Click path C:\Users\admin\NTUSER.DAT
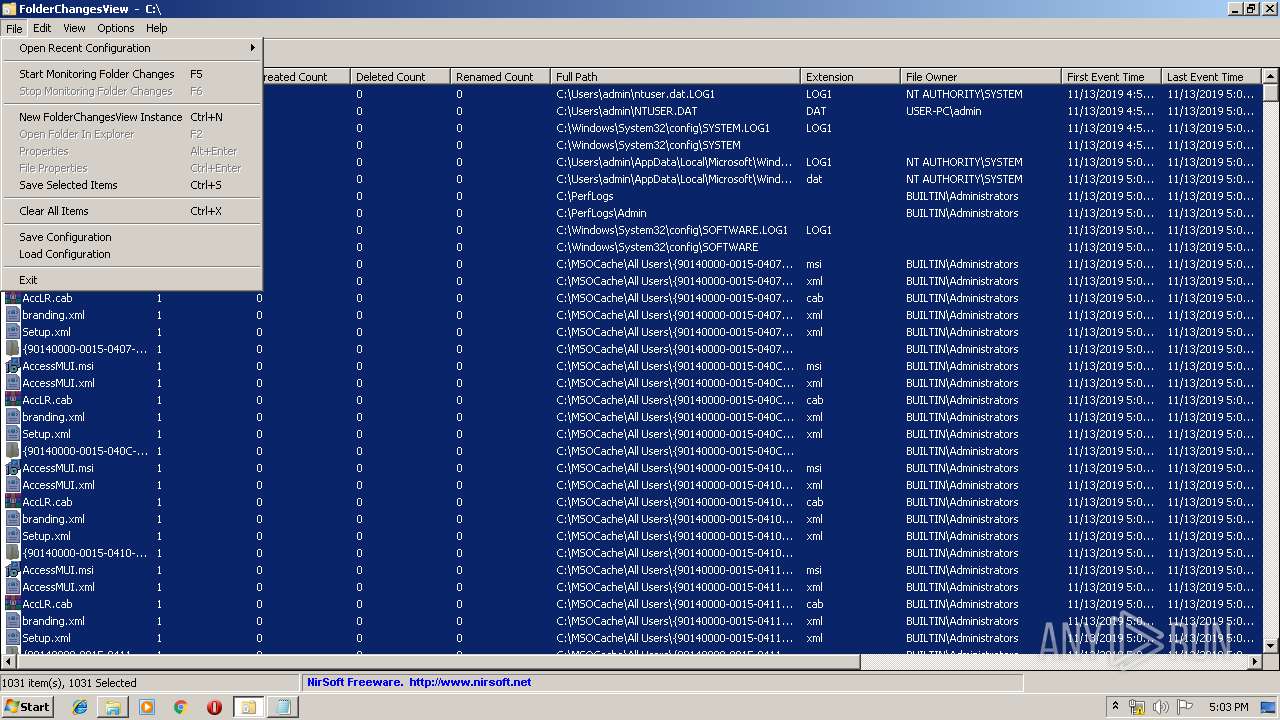This screenshot has height=720, width=1280. coord(627,111)
